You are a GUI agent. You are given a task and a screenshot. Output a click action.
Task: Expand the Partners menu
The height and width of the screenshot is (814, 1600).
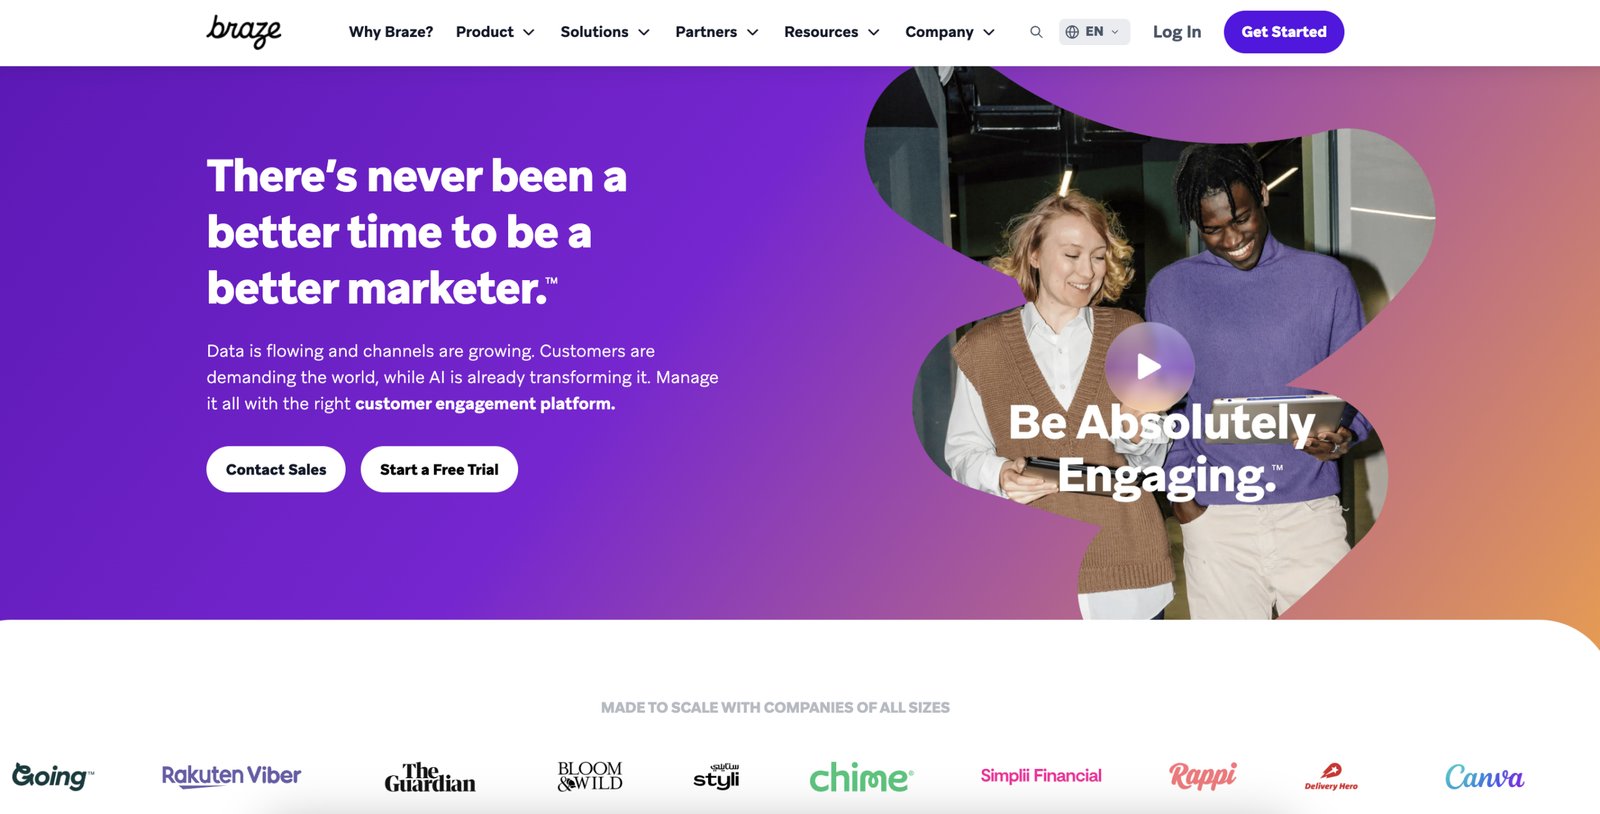[x=717, y=32]
